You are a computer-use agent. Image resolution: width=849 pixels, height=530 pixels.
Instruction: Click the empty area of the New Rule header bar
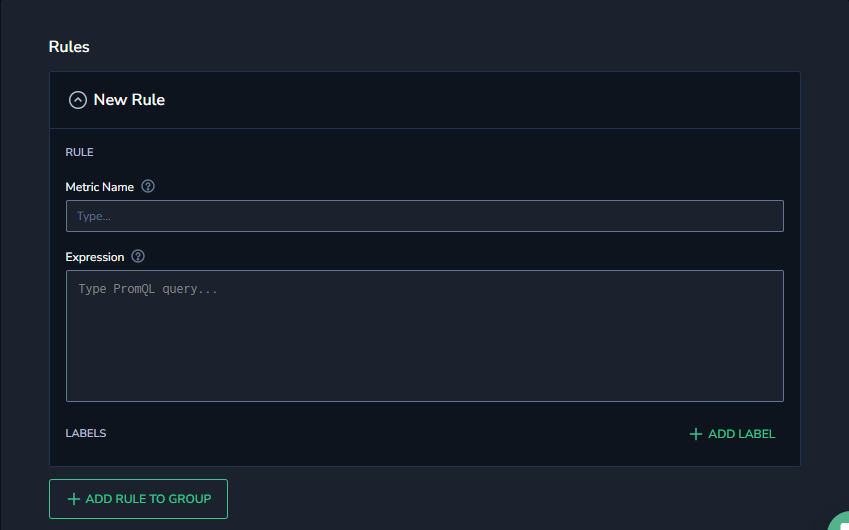(482, 100)
